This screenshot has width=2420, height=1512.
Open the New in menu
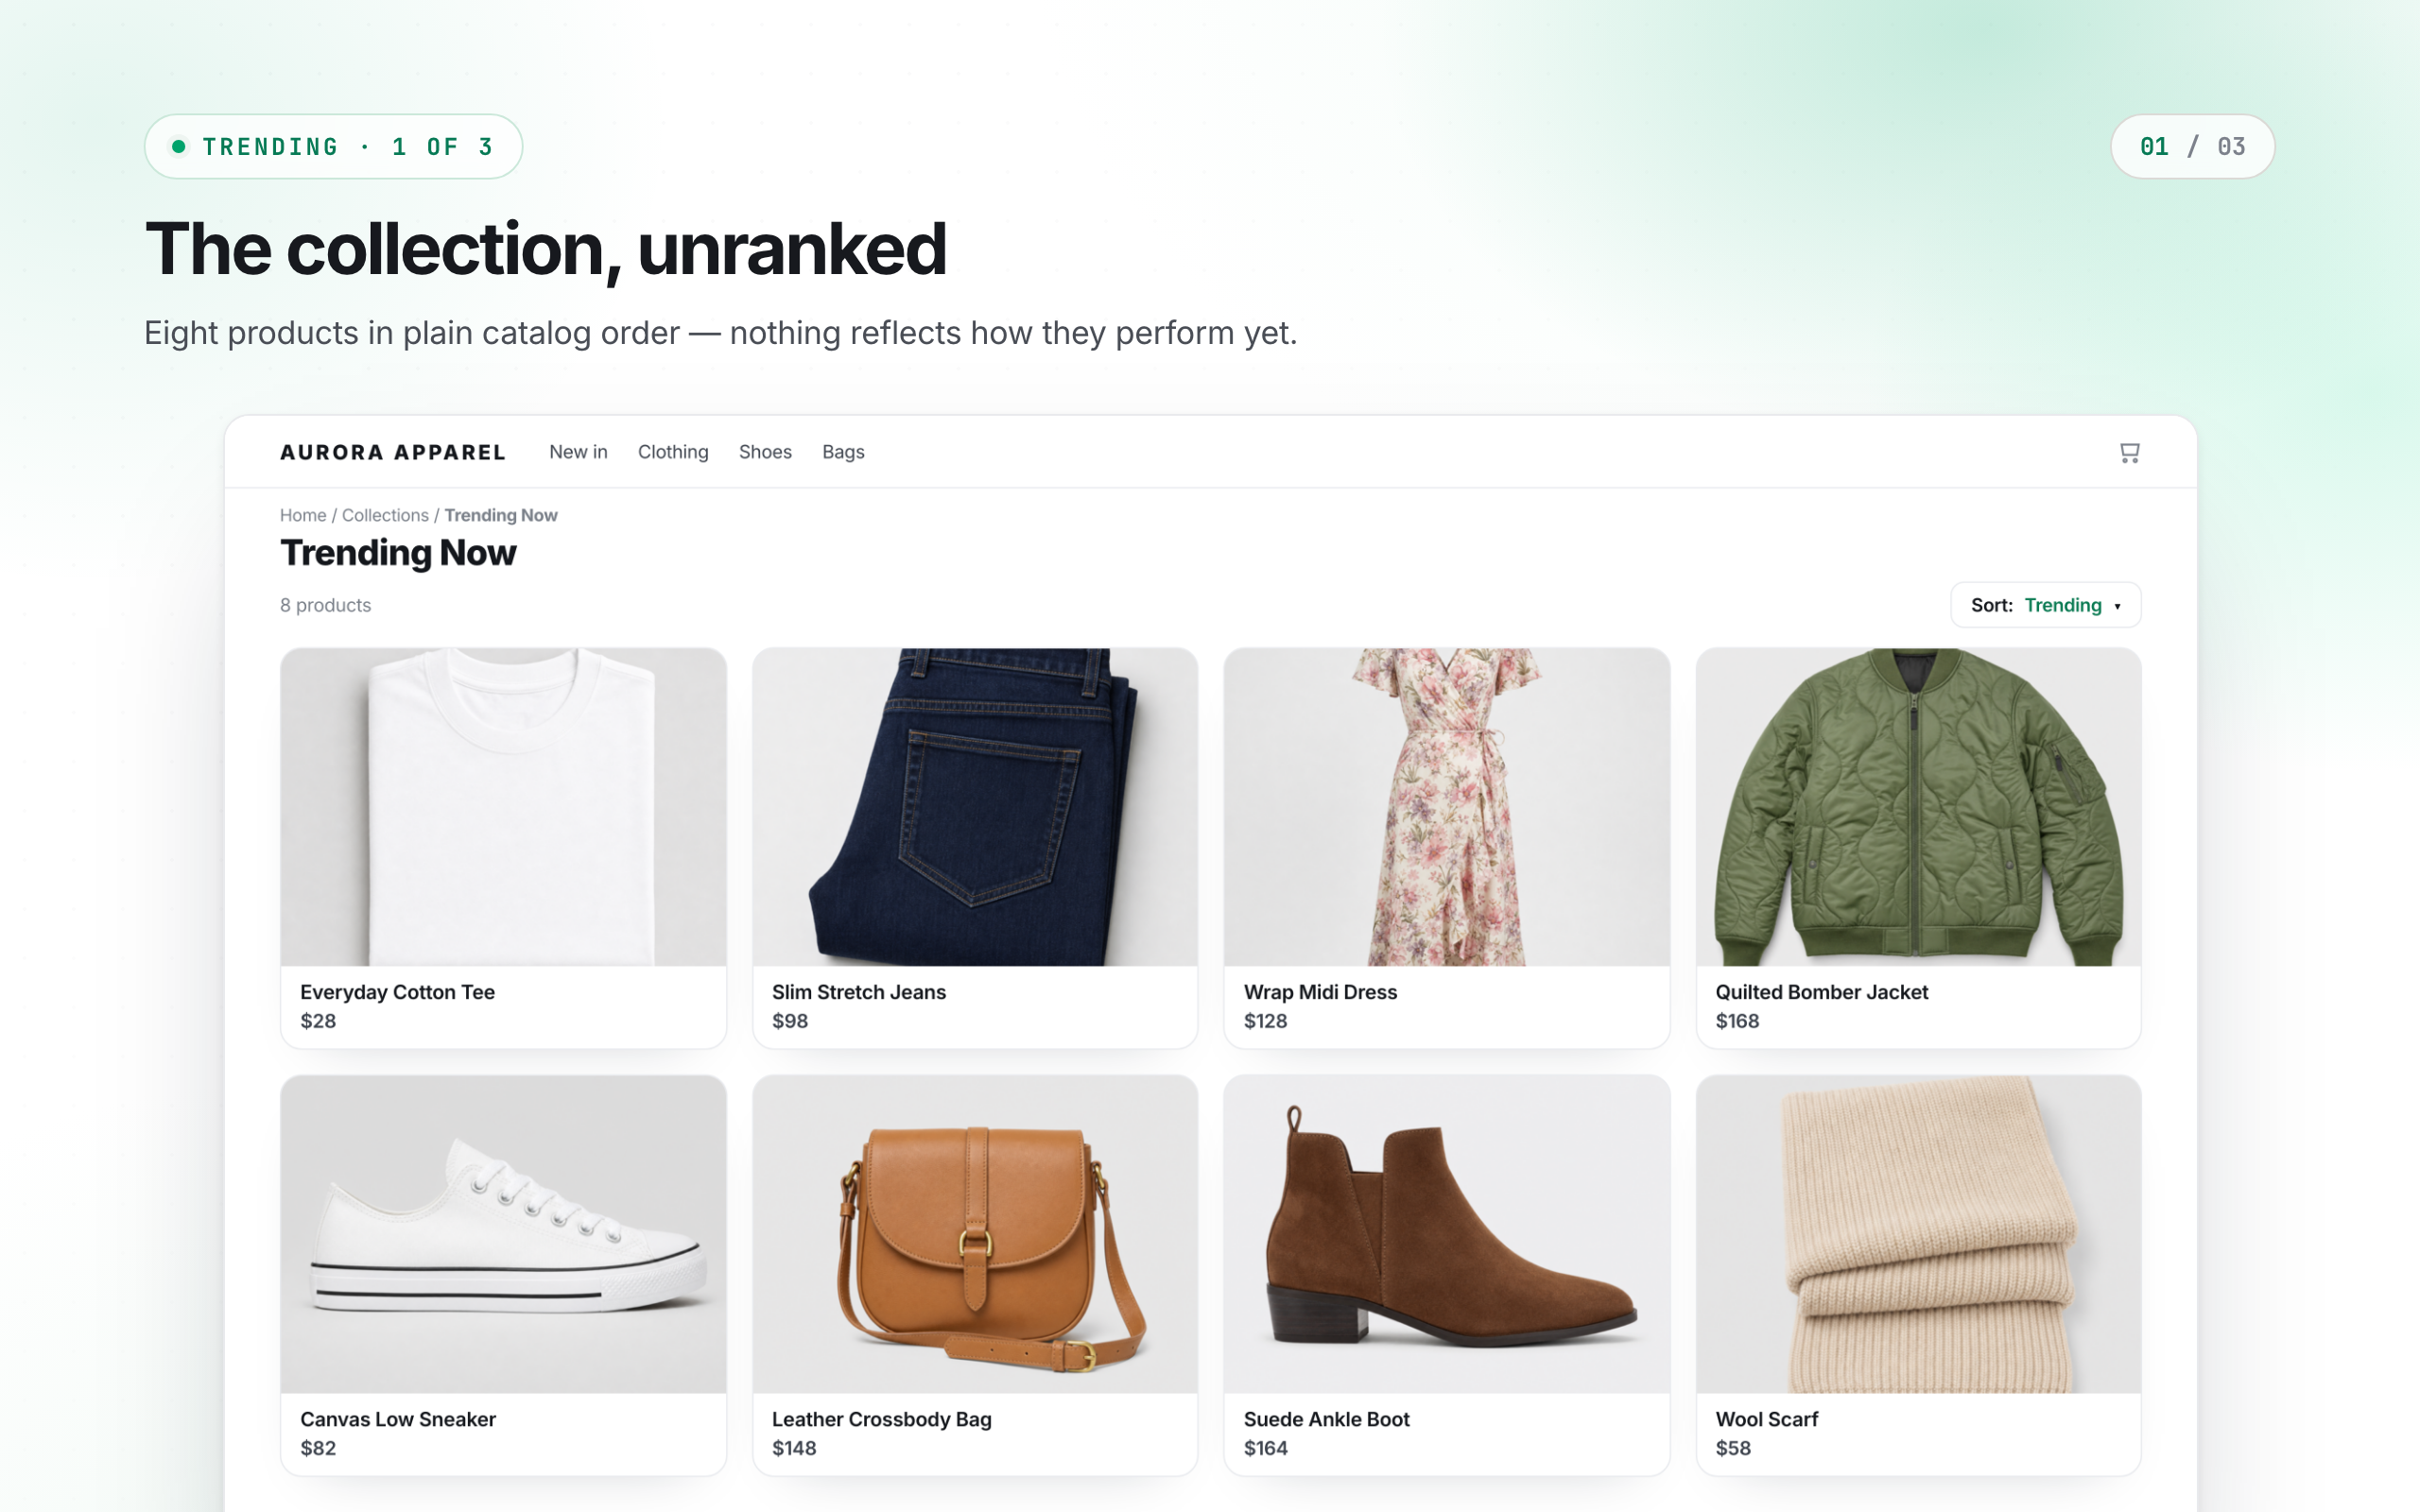578,452
